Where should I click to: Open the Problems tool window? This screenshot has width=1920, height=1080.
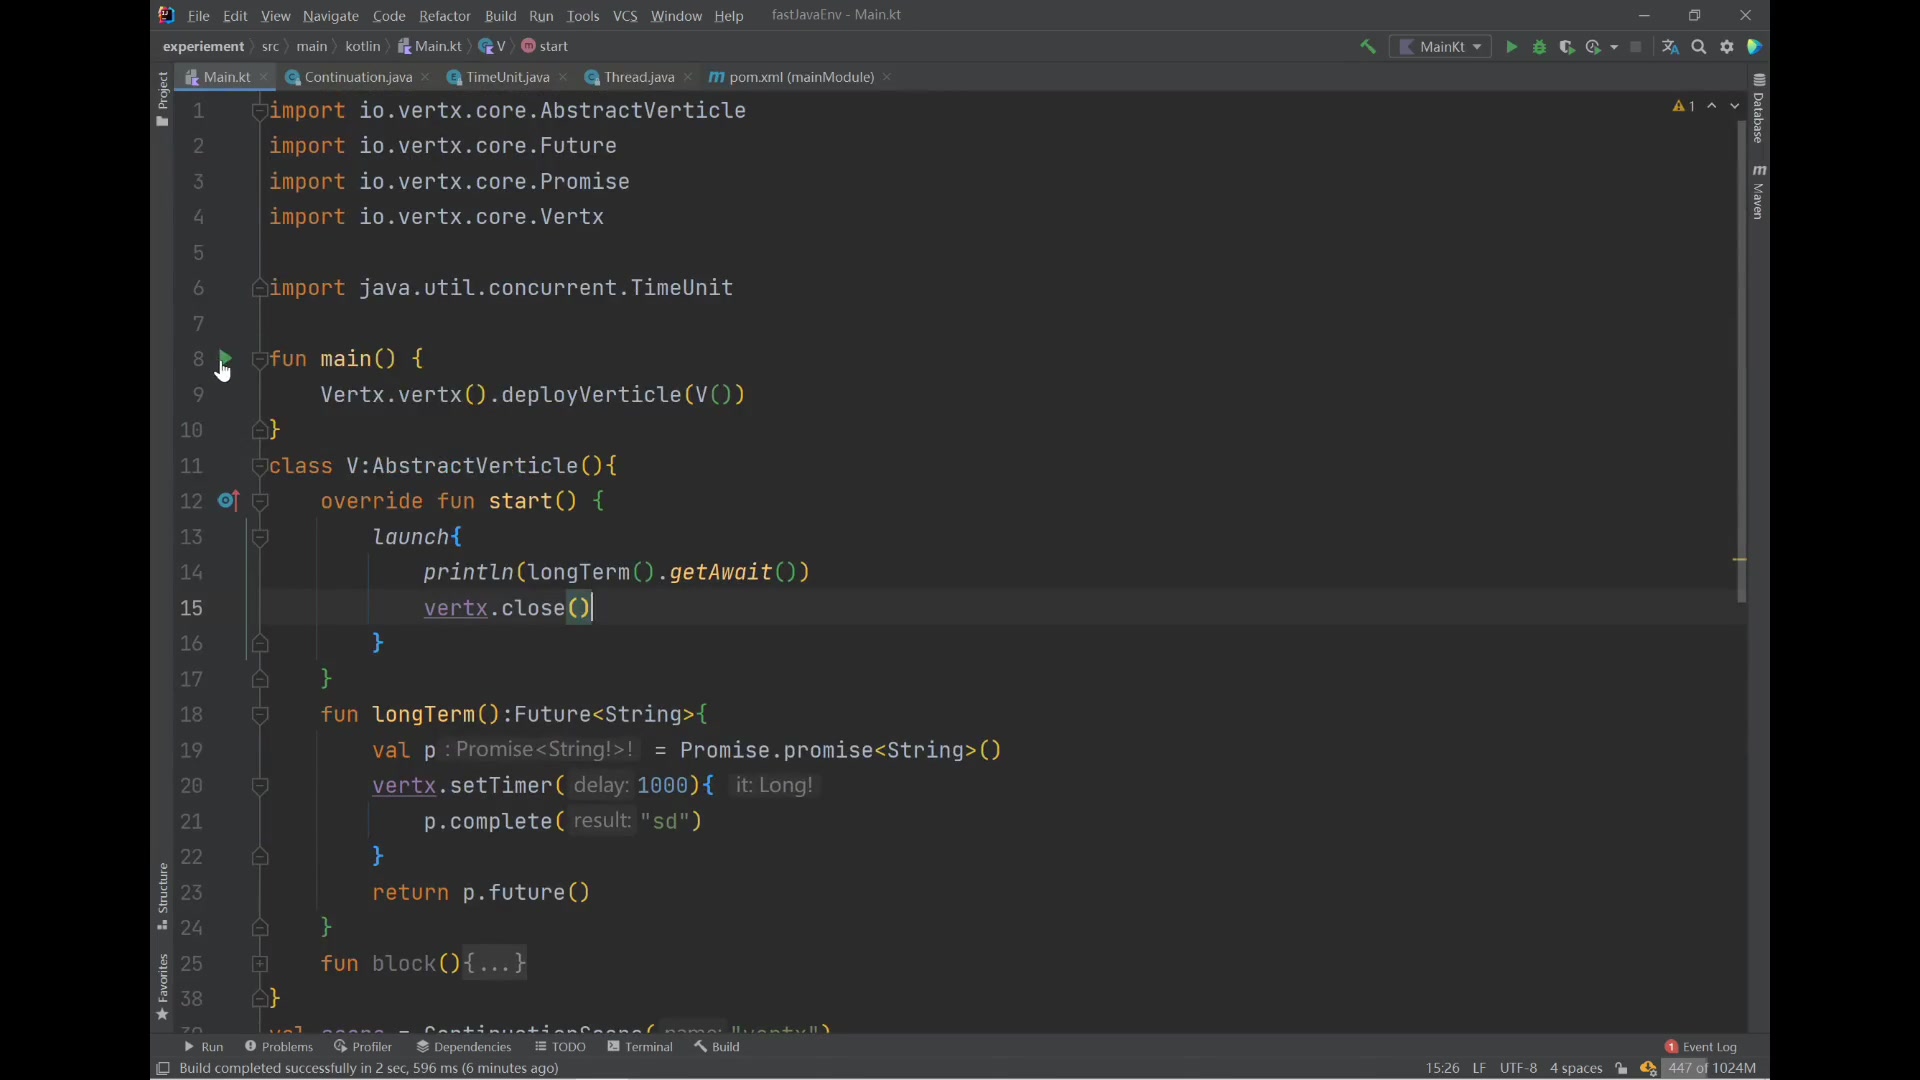pyautogui.click(x=279, y=1047)
